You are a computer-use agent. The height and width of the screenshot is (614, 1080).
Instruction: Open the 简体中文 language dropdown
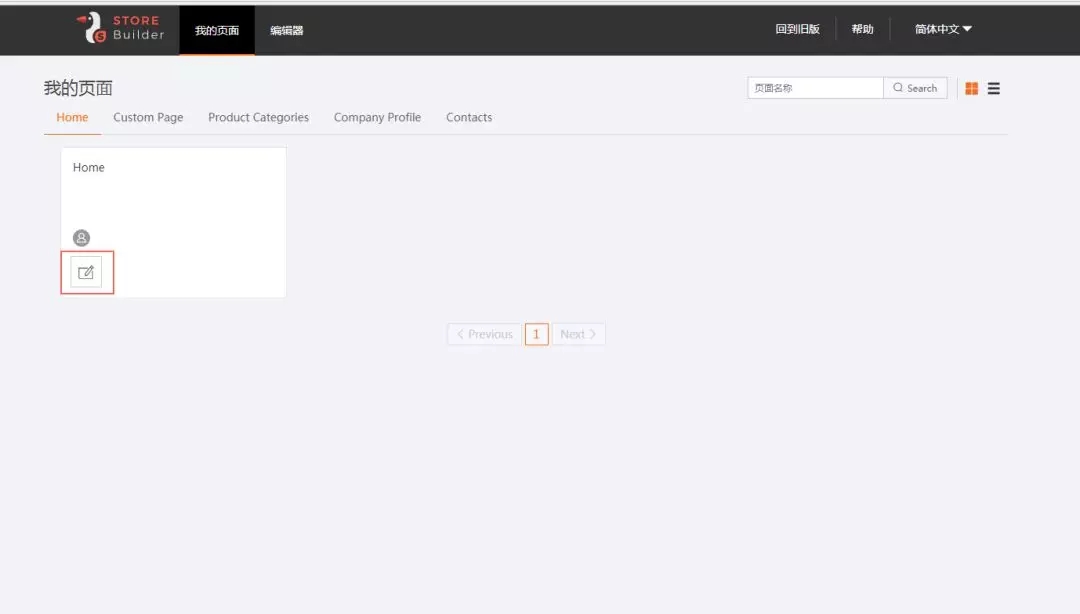click(942, 29)
